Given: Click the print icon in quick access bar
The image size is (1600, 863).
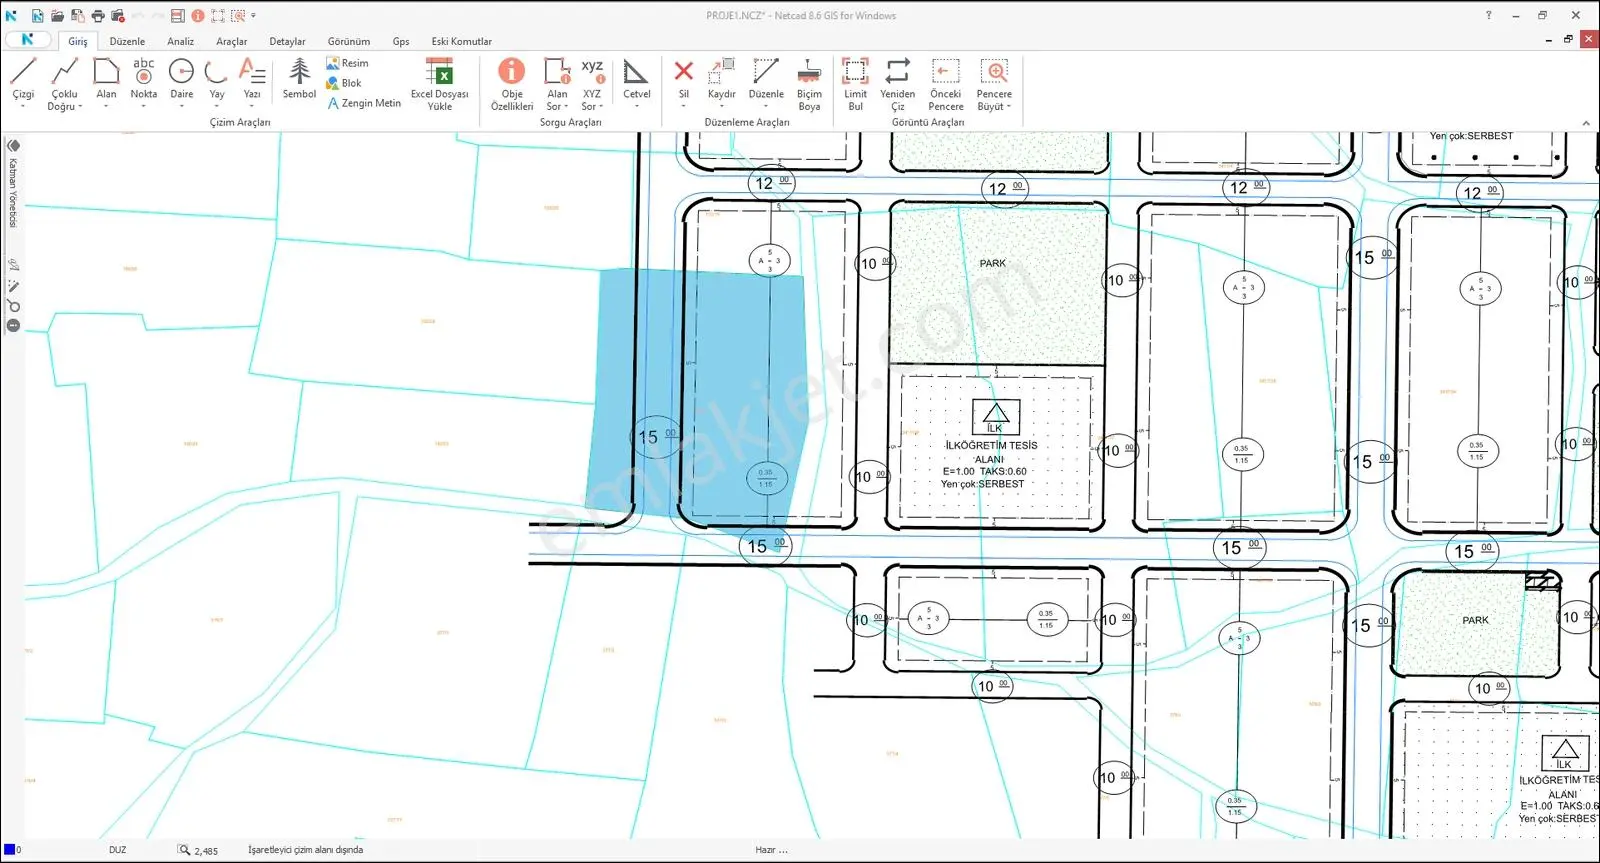Looking at the screenshot, I should click(x=98, y=16).
